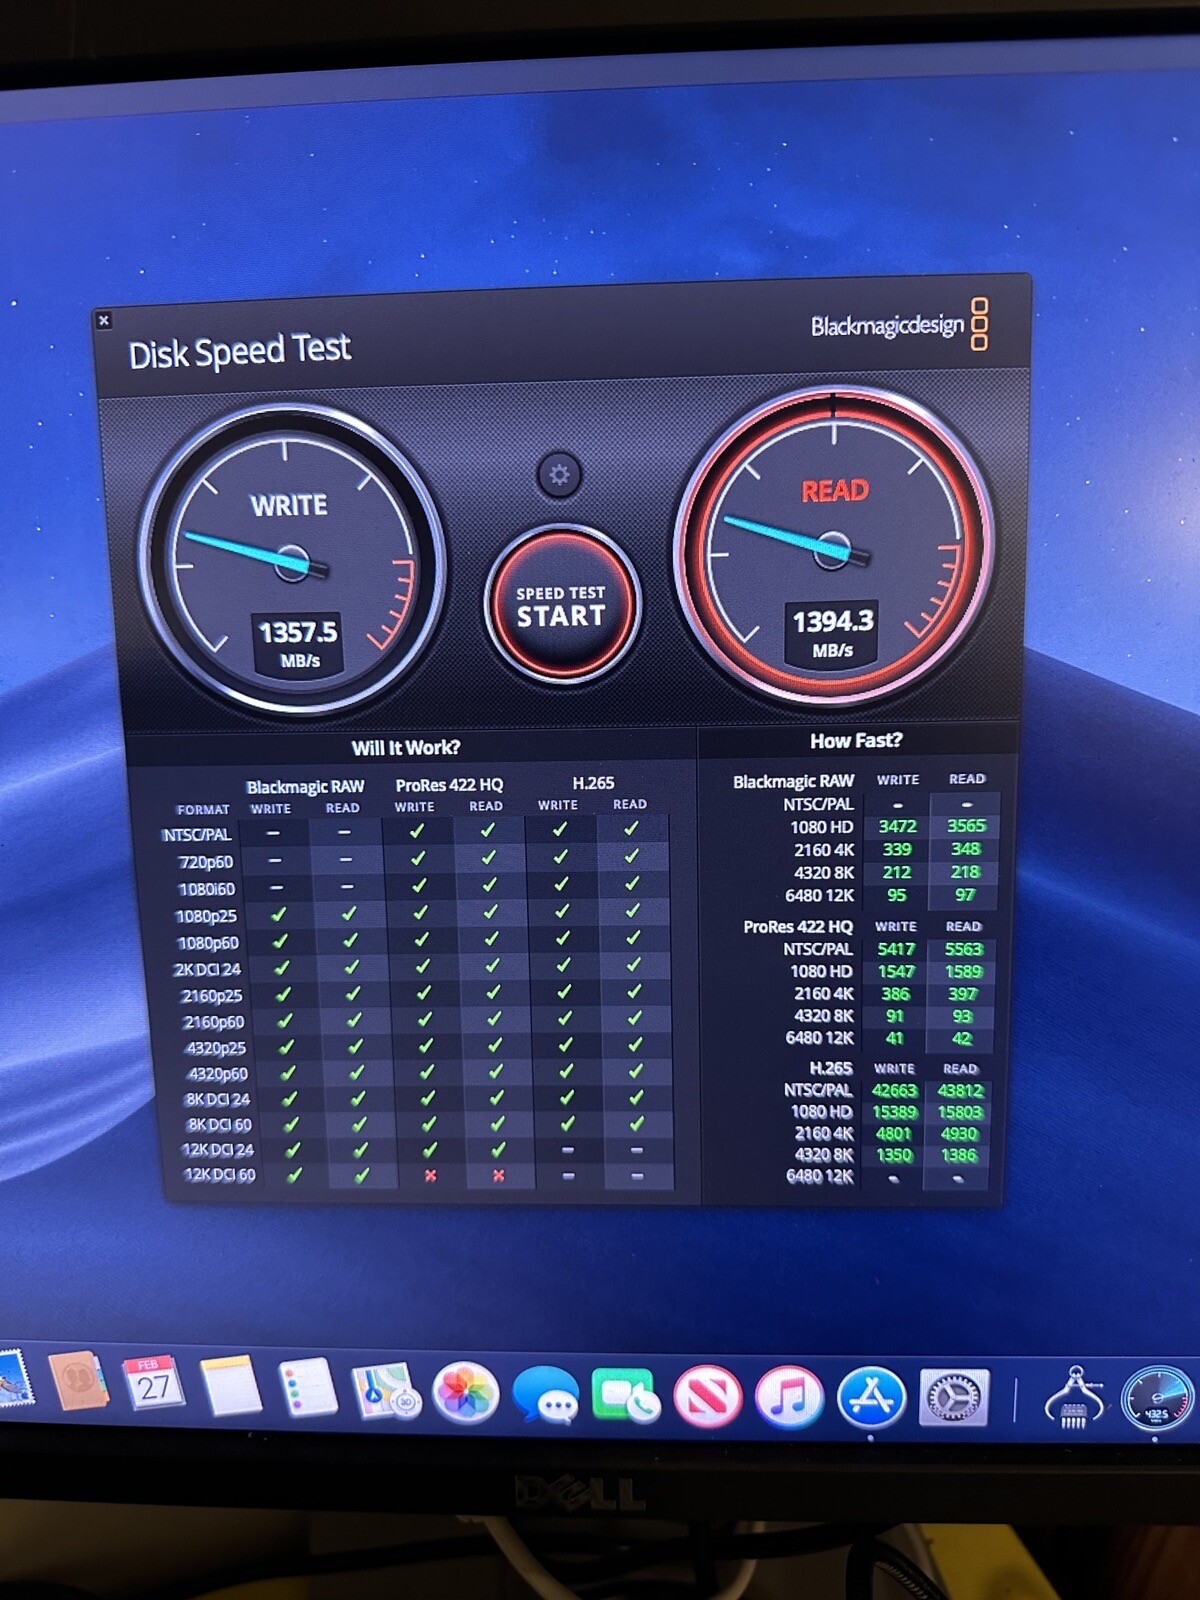The image size is (1200, 1600).
Task: Click the "15389" H.265 1080 HD write value
Action: (x=894, y=1112)
